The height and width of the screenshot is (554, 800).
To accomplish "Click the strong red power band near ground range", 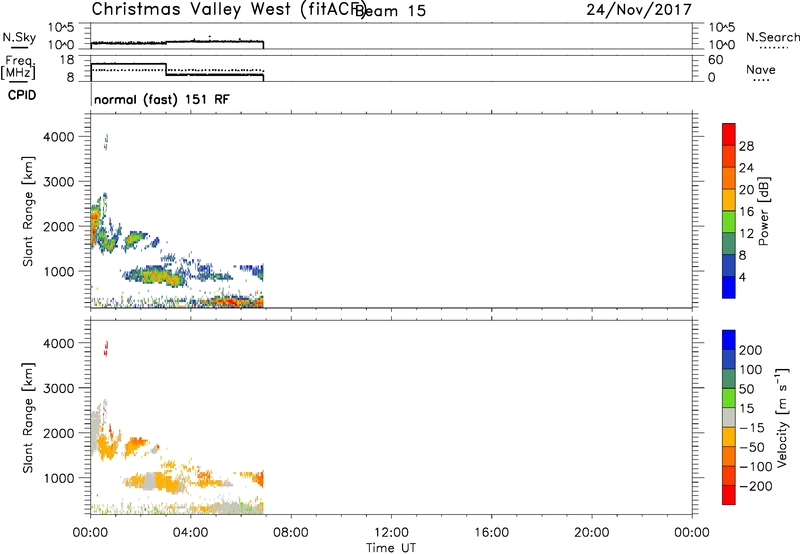I will [x=230, y=301].
